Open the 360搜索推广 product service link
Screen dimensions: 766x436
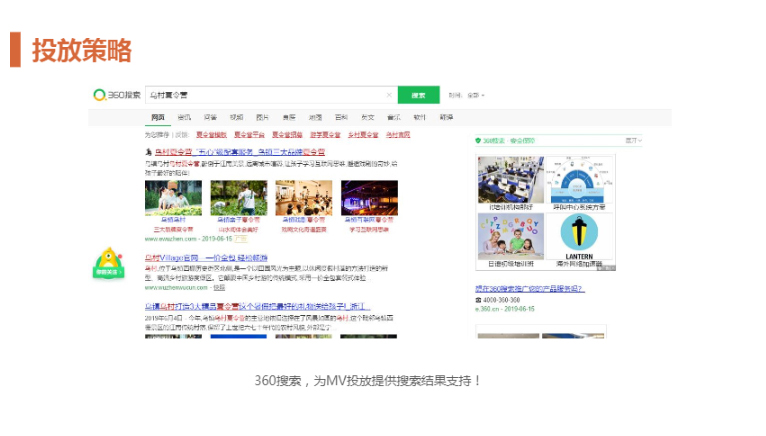[529, 288]
